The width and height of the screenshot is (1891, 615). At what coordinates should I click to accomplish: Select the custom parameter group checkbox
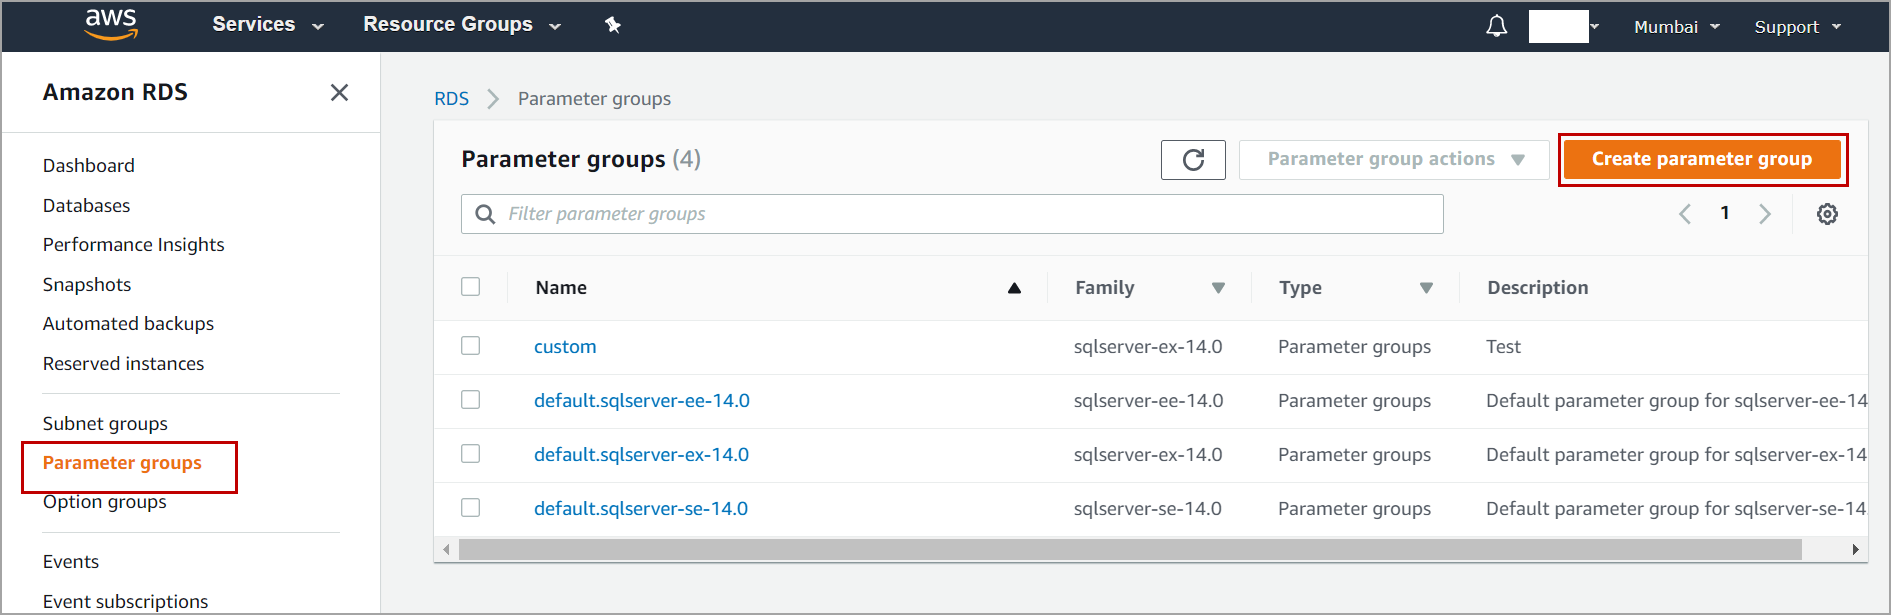(x=470, y=346)
